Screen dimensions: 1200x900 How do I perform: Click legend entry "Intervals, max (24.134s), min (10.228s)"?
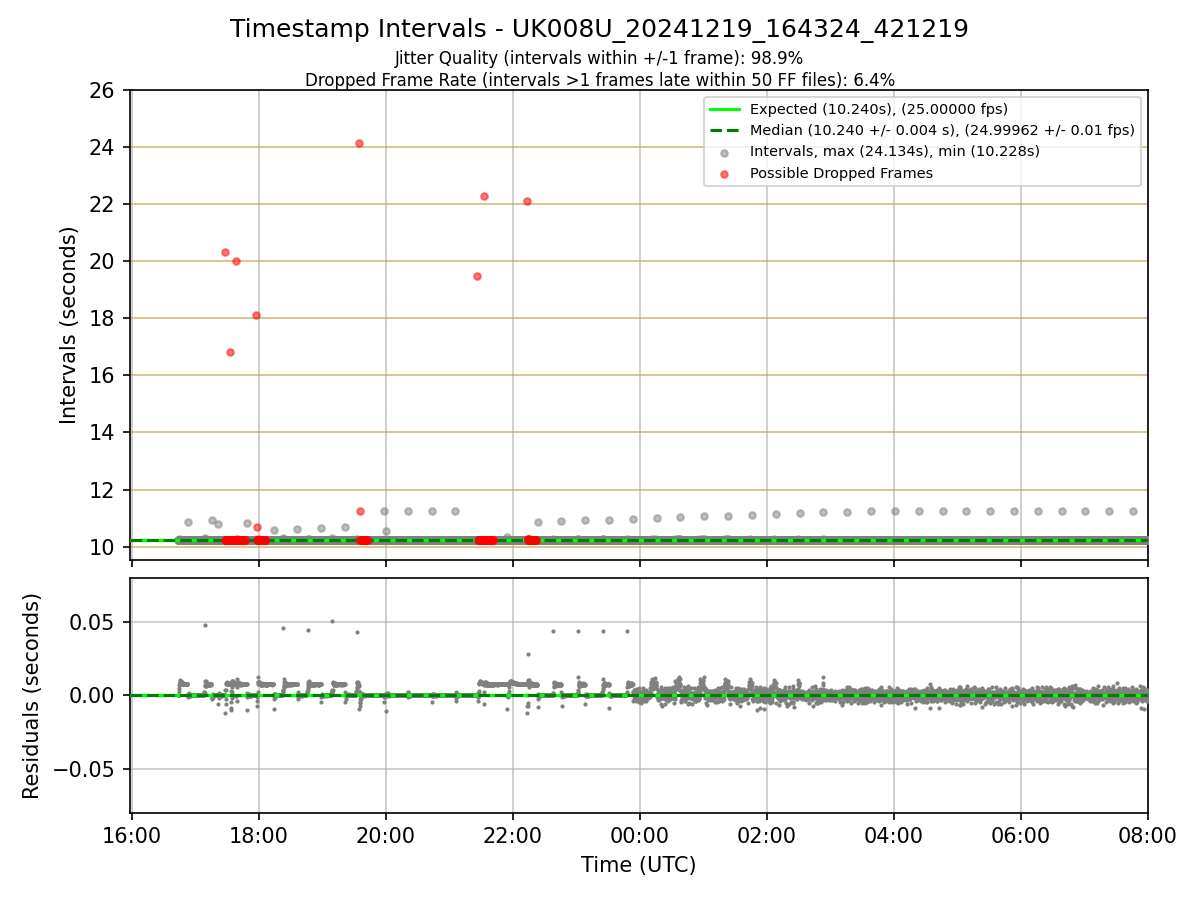[x=895, y=151]
